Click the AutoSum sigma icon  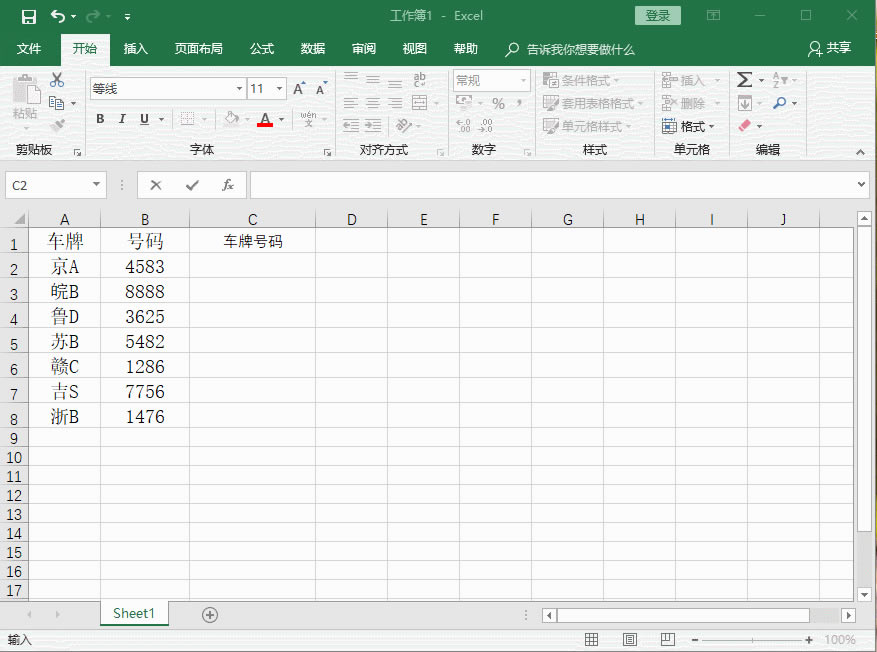(744, 80)
